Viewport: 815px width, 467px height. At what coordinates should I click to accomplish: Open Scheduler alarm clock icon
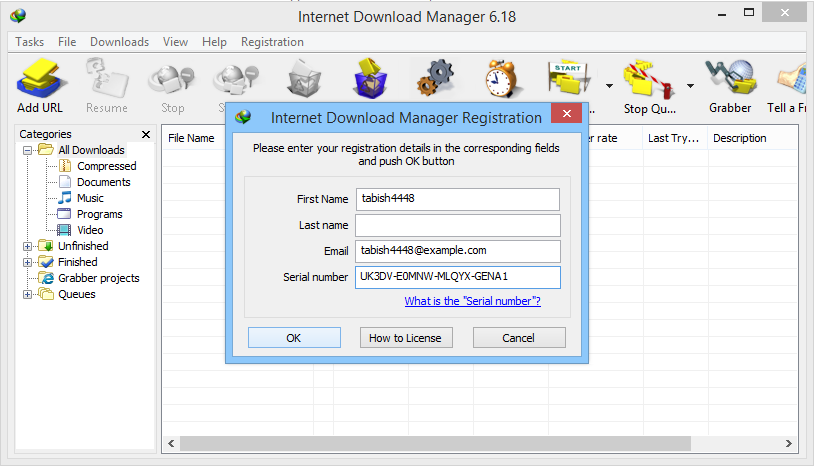click(x=501, y=78)
